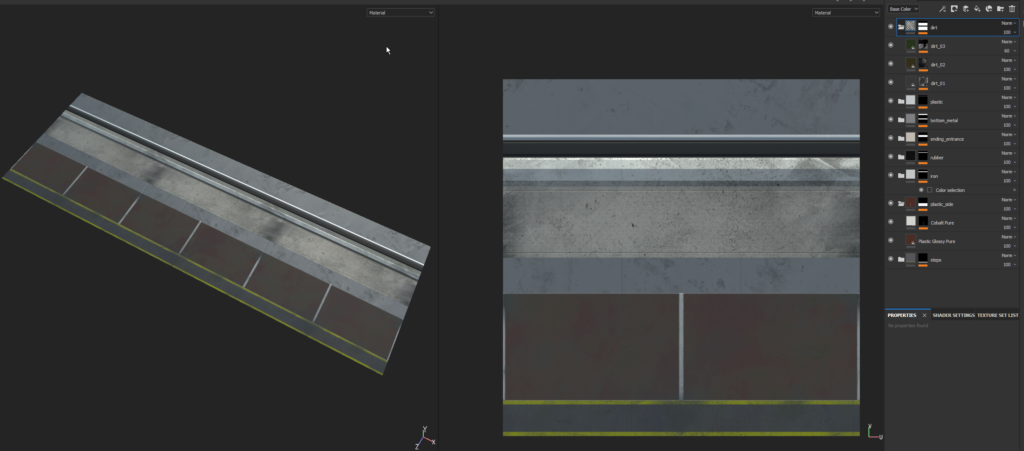Click the dark rubber group color thumbnail

(910, 156)
